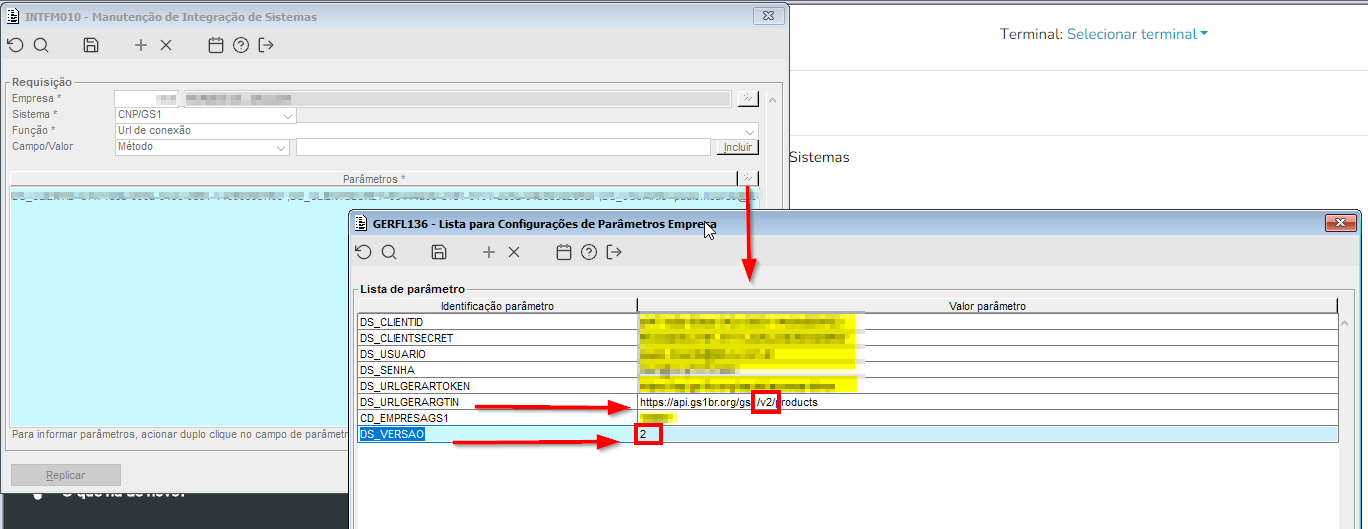Viewport: 1368px width, 529px height.
Task: Add a new parameter row in GERFL136
Action: point(489,252)
